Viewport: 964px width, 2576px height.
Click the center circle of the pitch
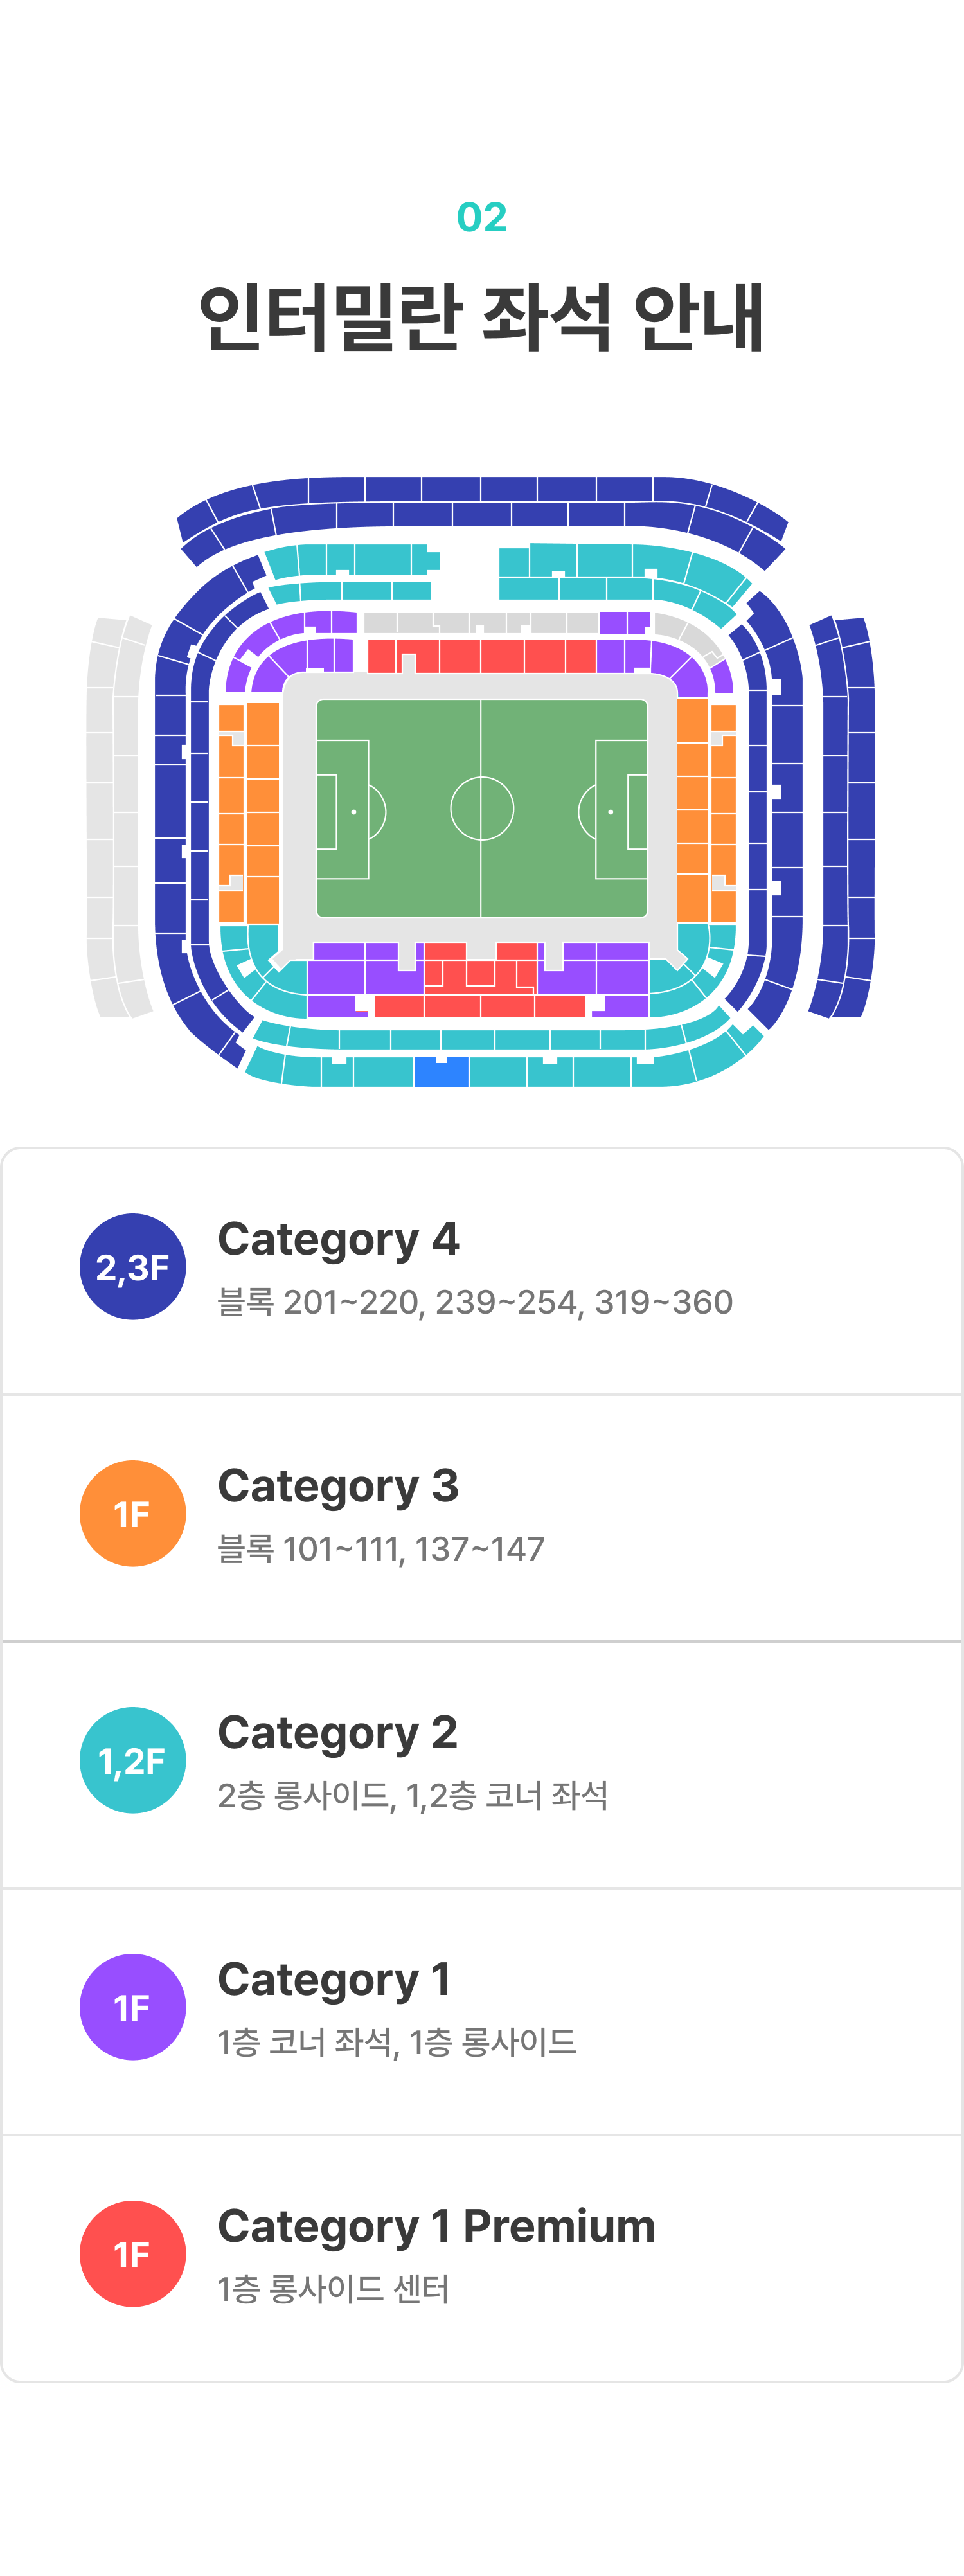482,808
